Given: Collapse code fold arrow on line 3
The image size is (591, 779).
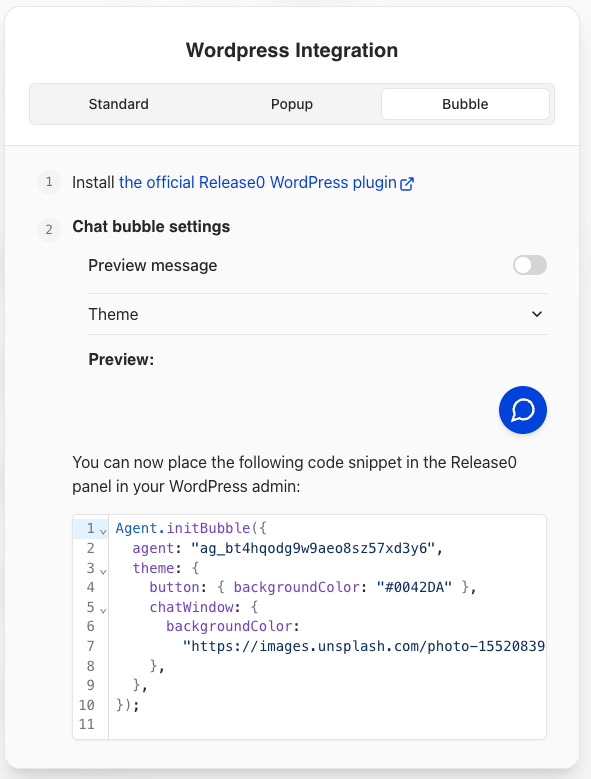Looking at the screenshot, I should tap(103, 571).
